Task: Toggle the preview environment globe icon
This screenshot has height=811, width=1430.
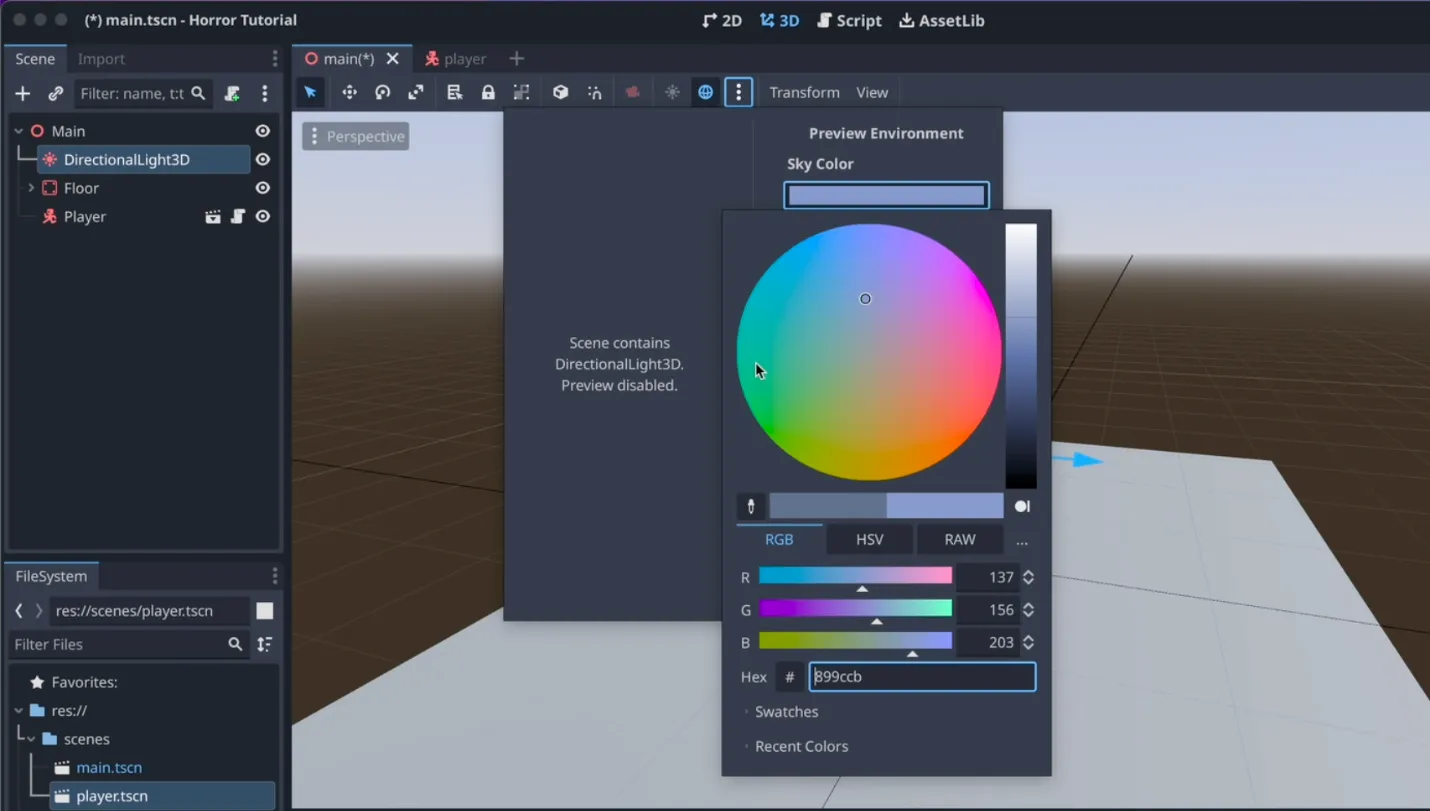Action: 706,92
